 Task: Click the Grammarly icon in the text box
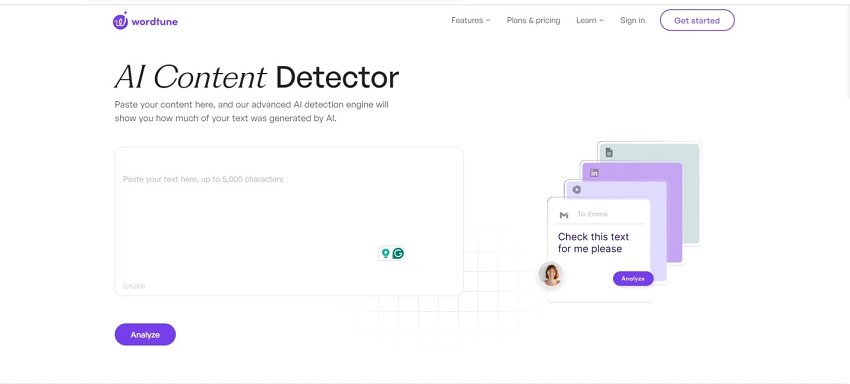click(398, 253)
